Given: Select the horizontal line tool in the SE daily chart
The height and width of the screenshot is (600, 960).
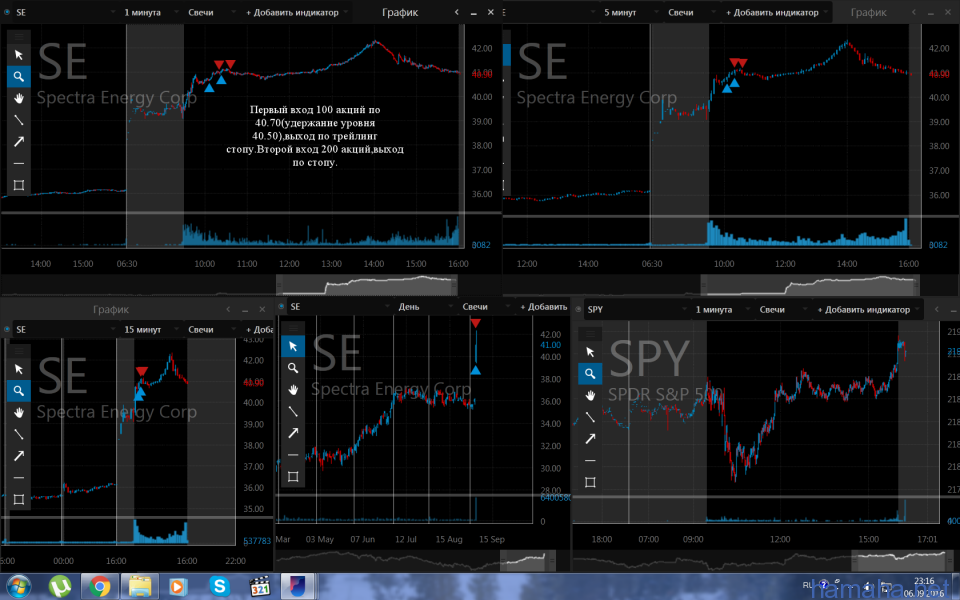Looking at the screenshot, I should click(x=293, y=455).
